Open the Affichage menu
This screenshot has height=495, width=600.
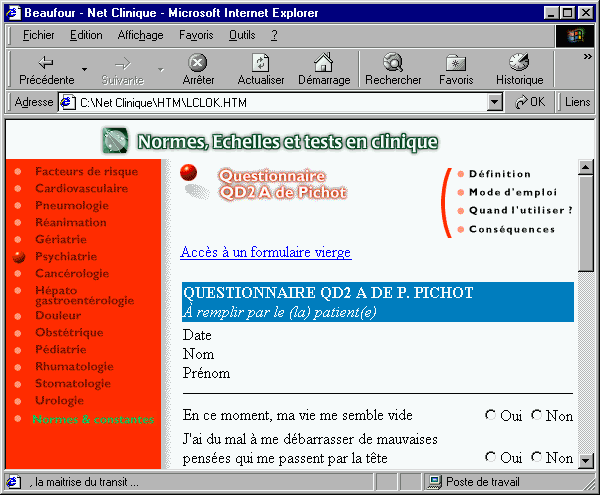click(140, 35)
